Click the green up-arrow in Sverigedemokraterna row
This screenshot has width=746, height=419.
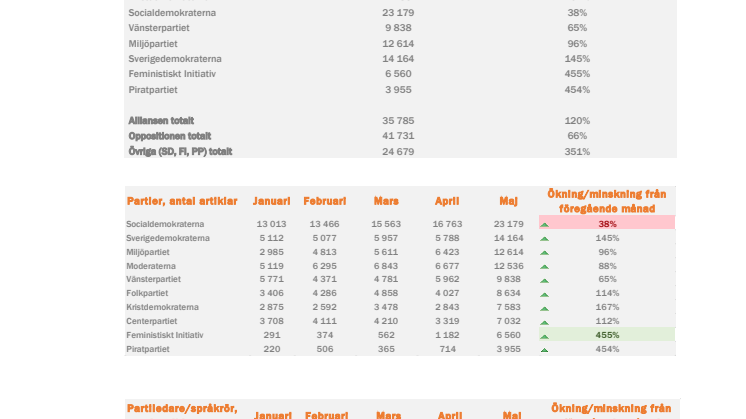click(545, 239)
